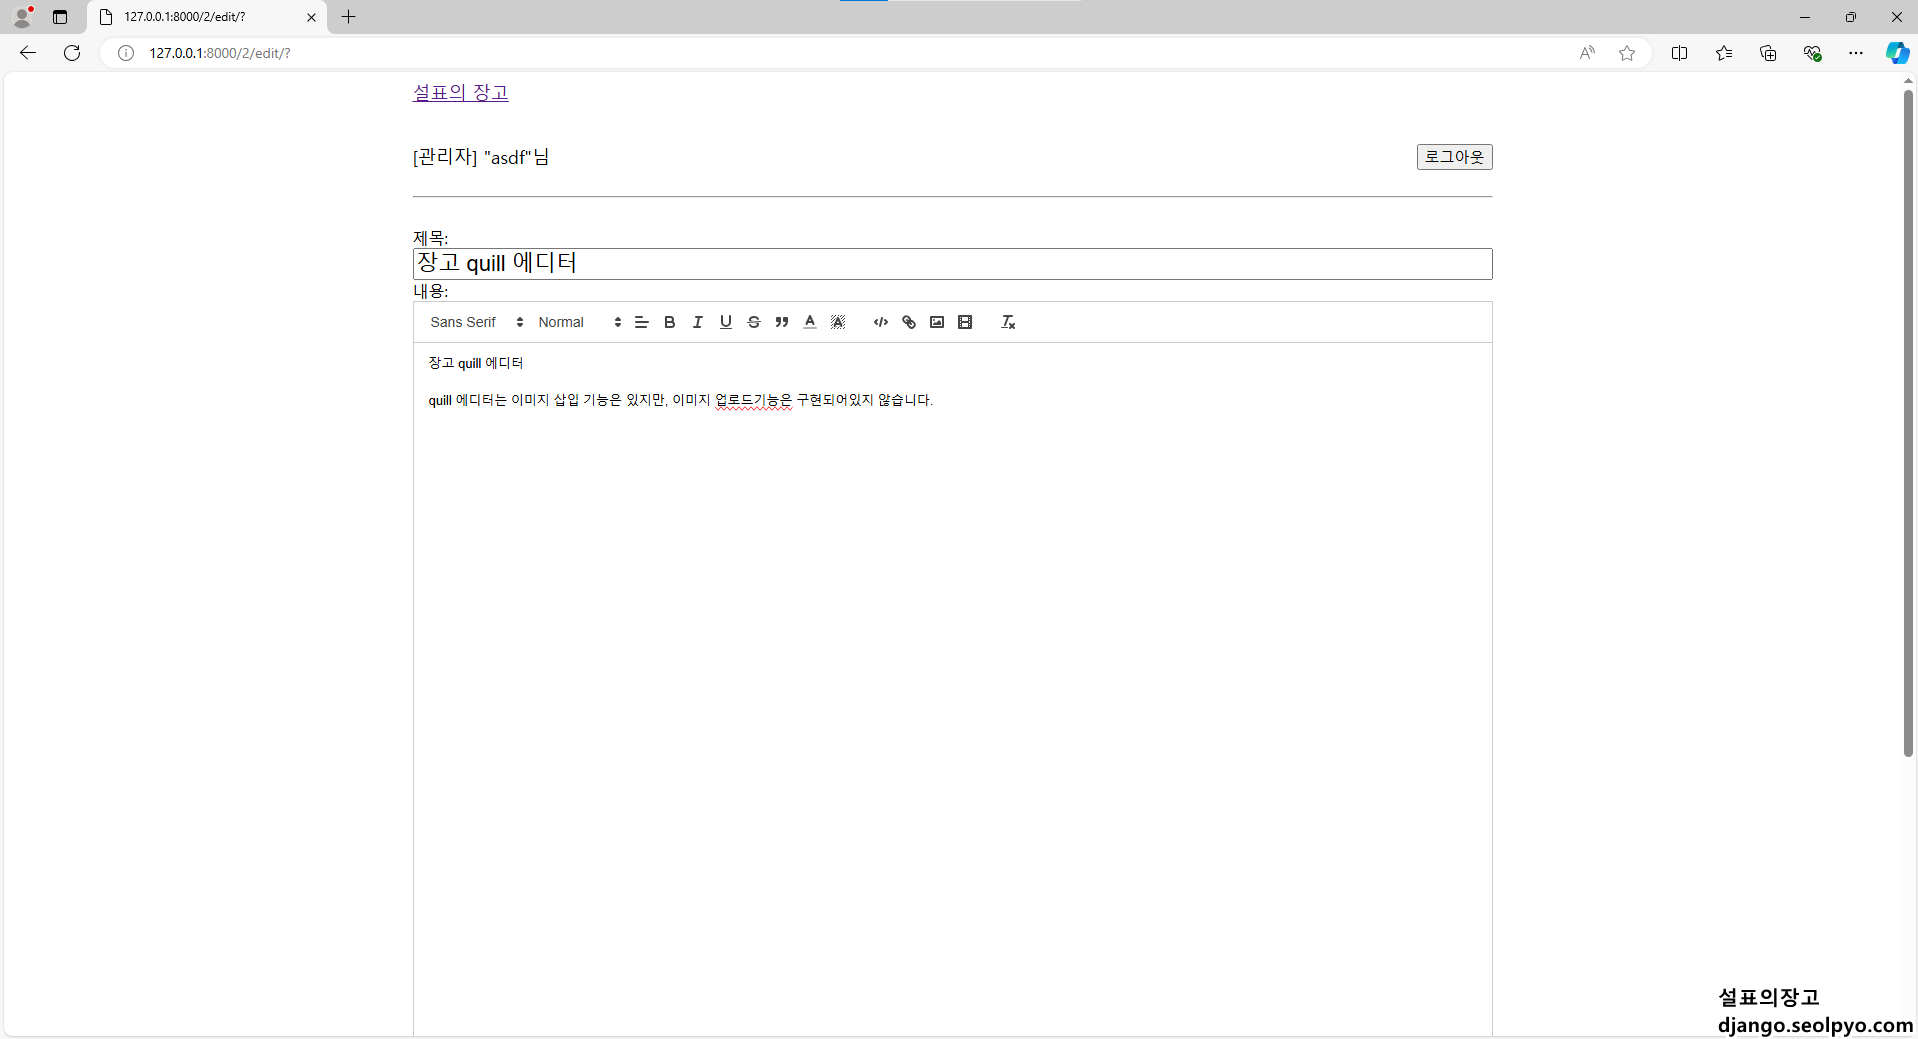View site information icon in address bar
The height and width of the screenshot is (1039, 1918).
[126, 53]
